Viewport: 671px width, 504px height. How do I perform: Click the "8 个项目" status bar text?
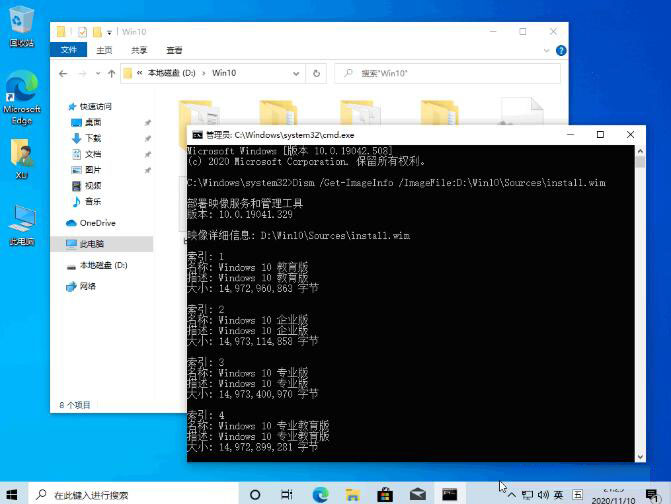[75, 405]
